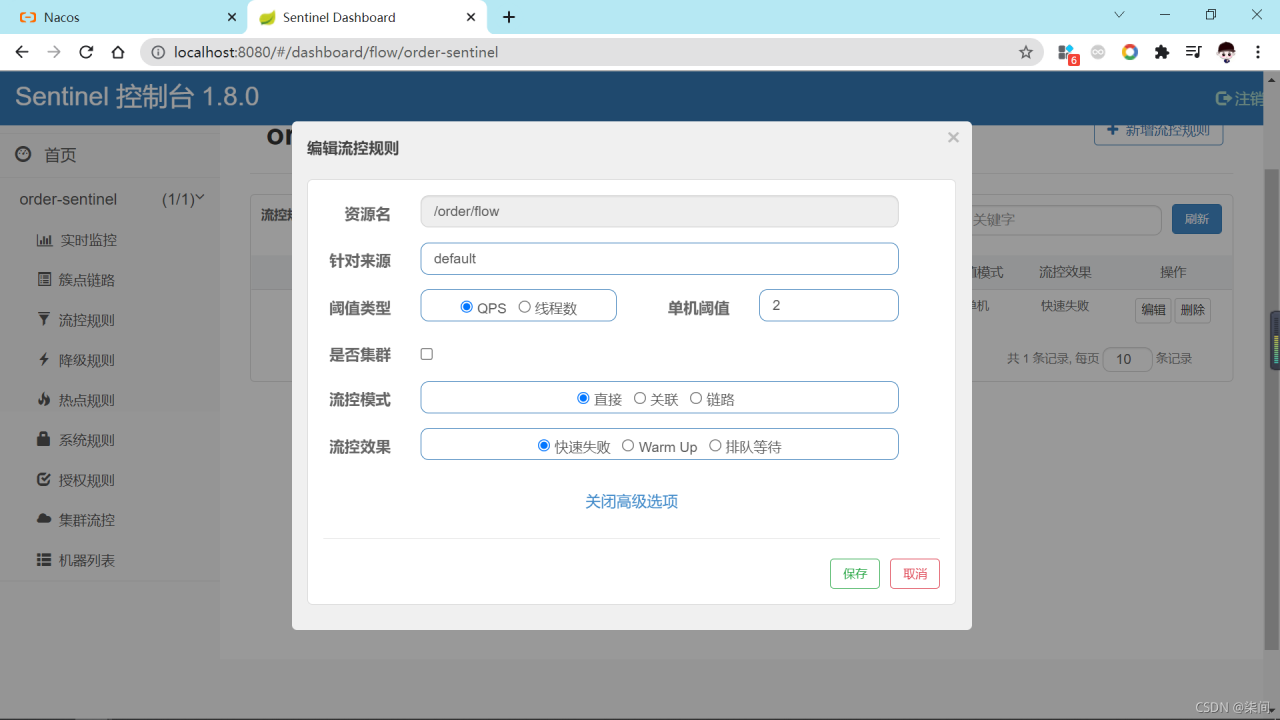Open new browser tab with plus icon
Viewport: 1280px width, 720px height.
pyautogui.click(x=509, y=17)
